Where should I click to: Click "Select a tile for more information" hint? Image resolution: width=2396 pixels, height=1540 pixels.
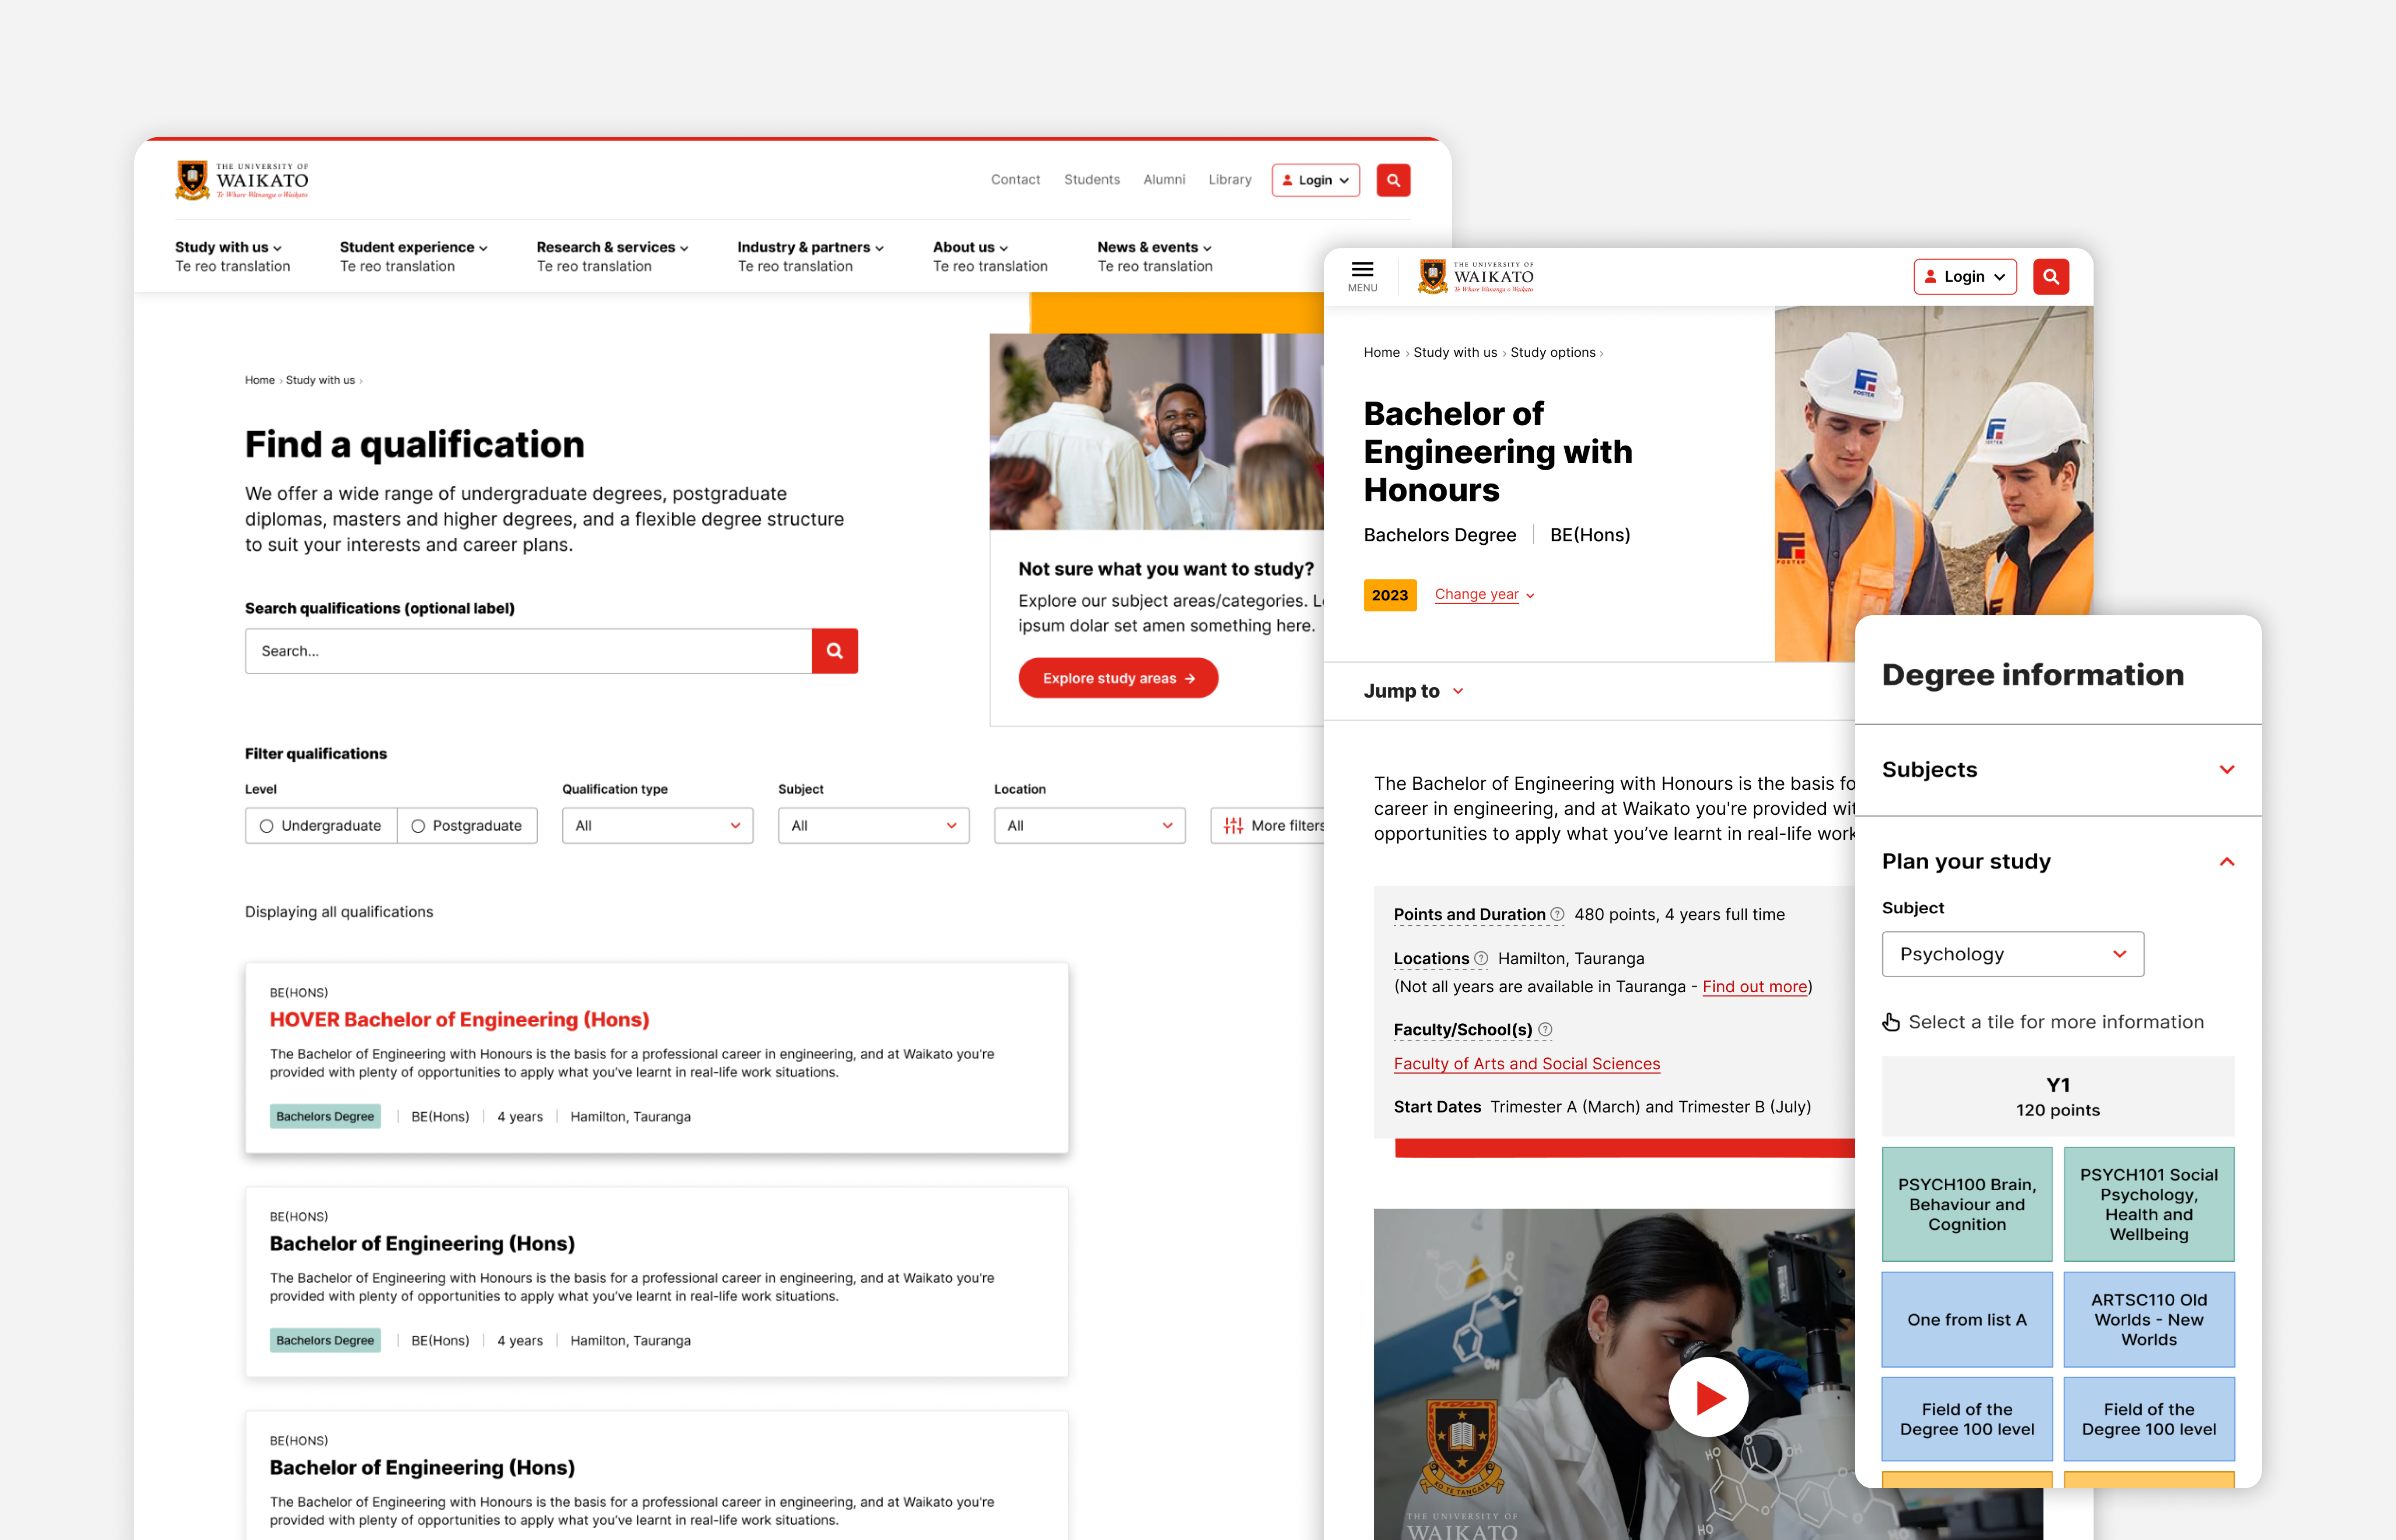(x=2056, y=1022)
